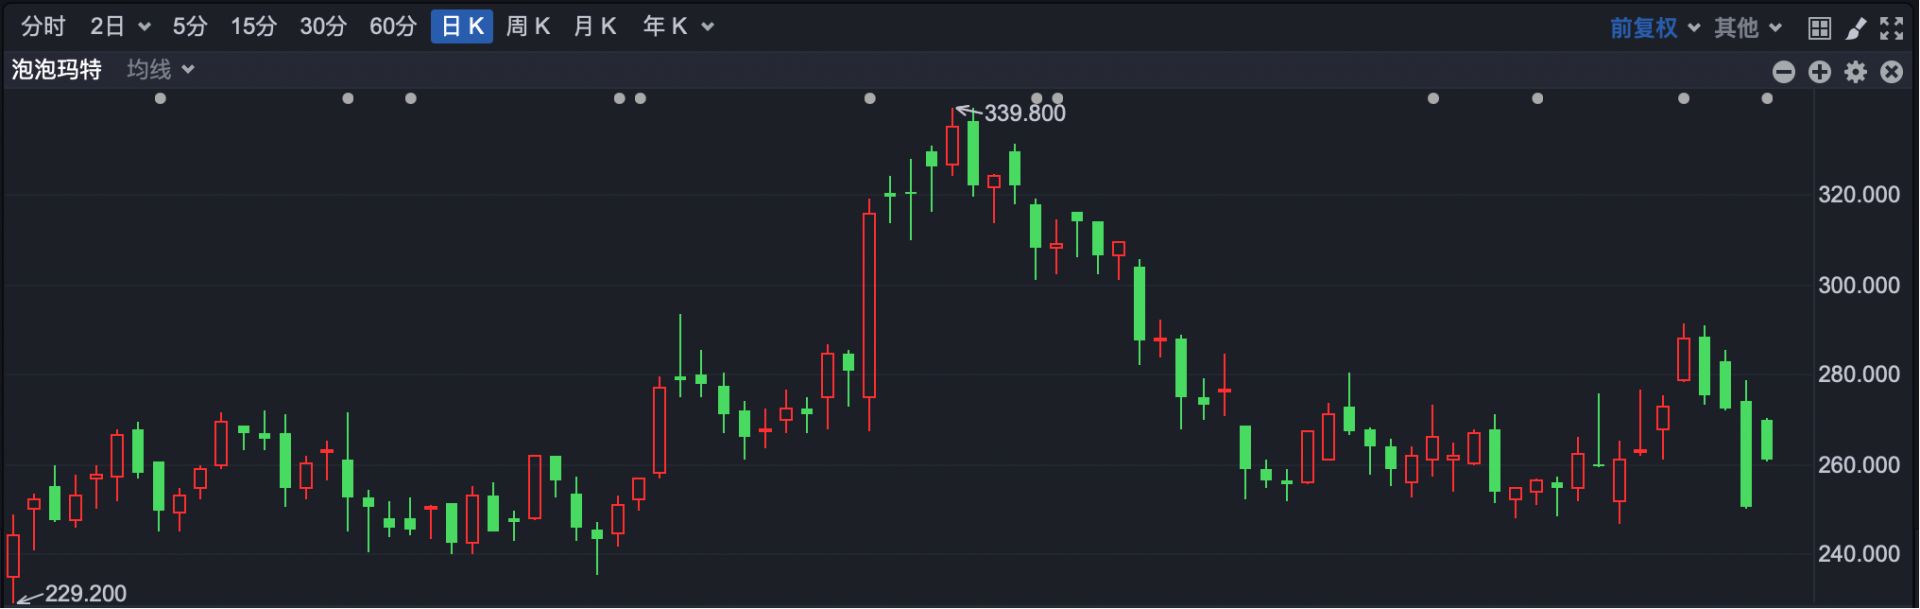Image resolution: width=1920 pixels, height=609 pixels.
Task: Select the 月K monthly chart tab
Action: coord(595,27)
